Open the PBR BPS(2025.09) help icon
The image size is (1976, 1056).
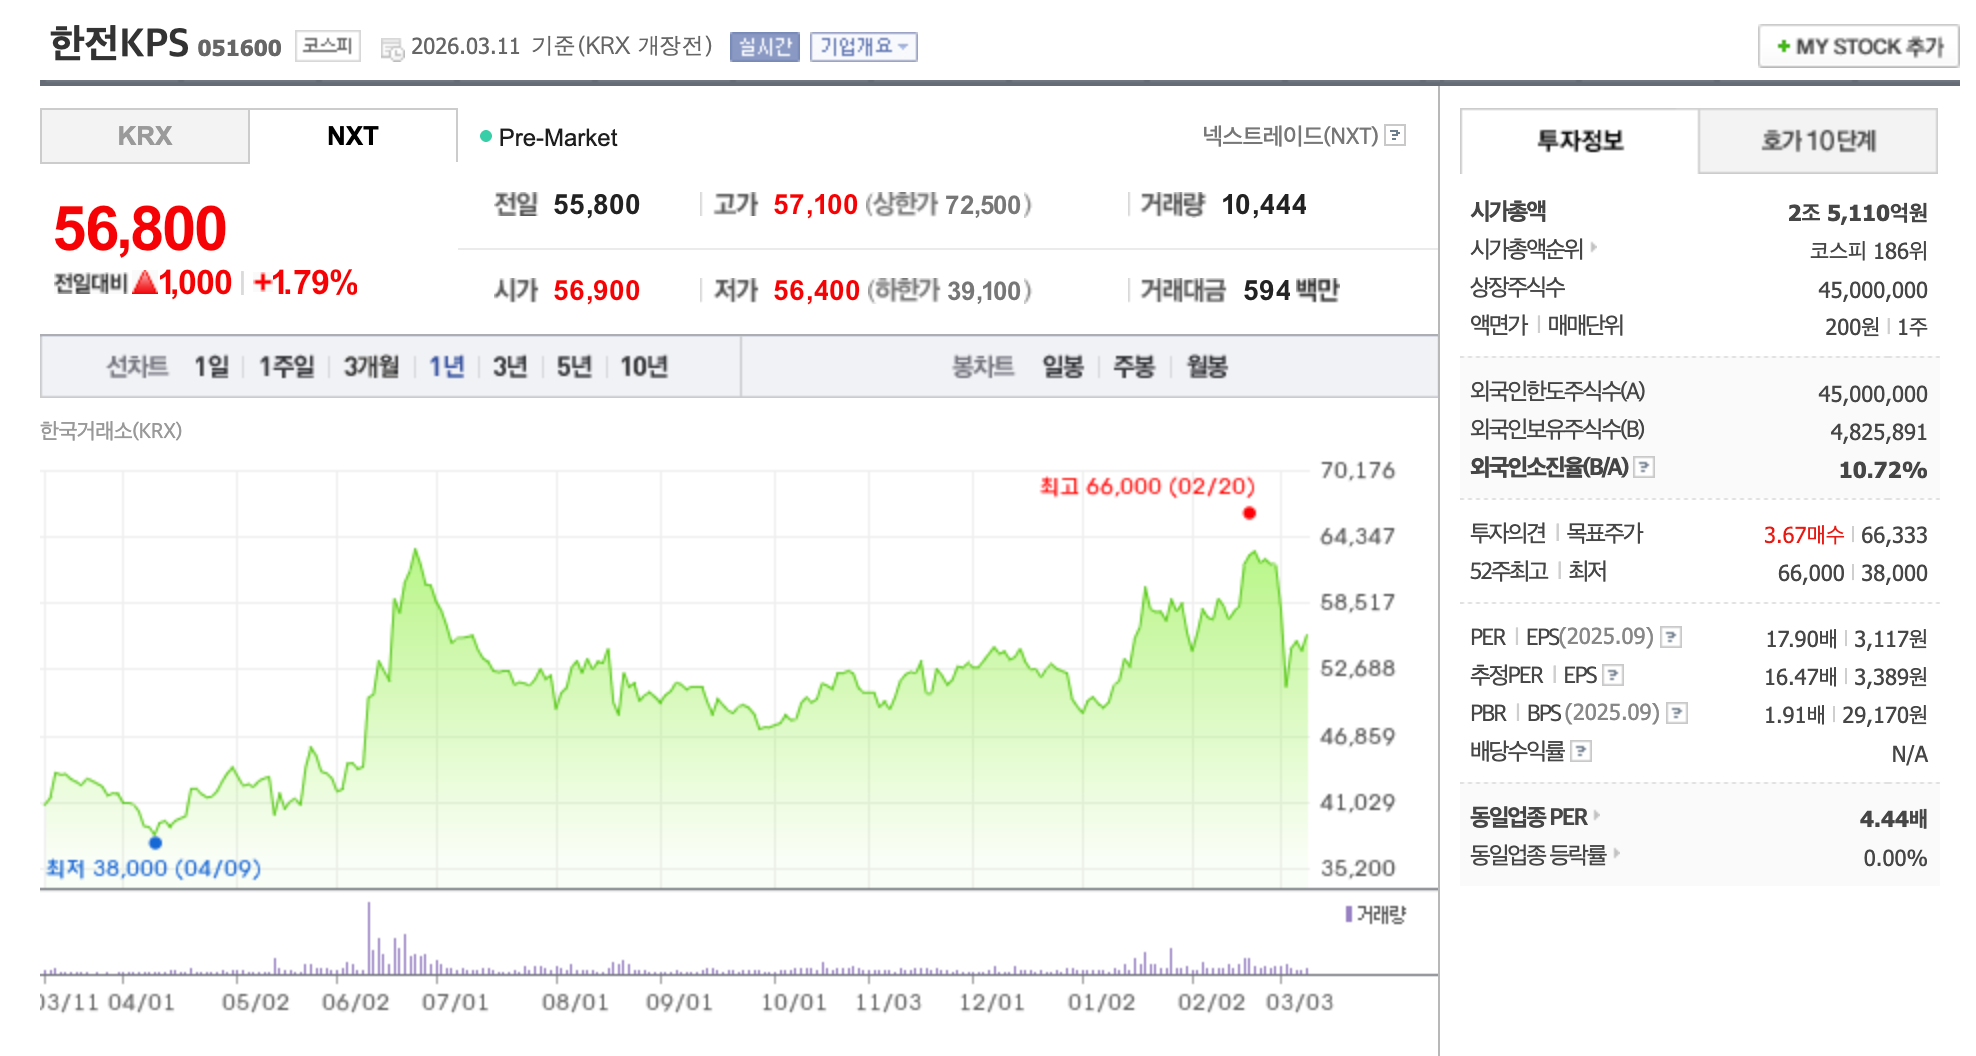1677,713
